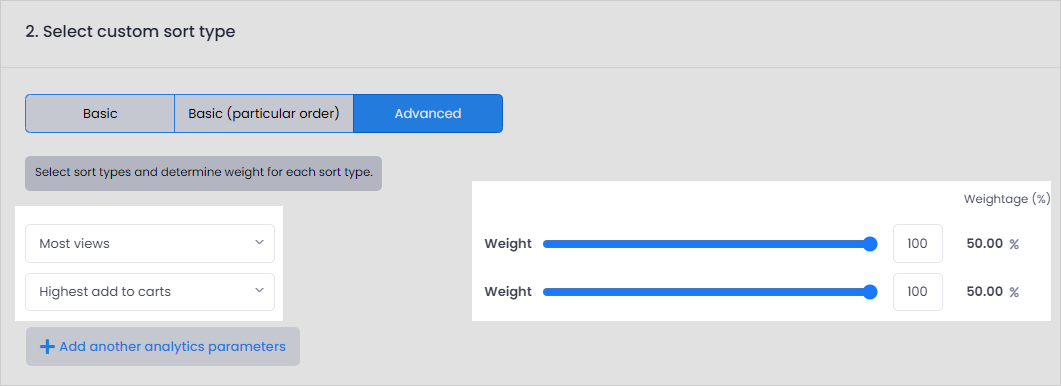Screen dimensions: 1061x386
Task: Choose the Advanced sort type tab
Action: pyautogui.click(x=428, y=114)
